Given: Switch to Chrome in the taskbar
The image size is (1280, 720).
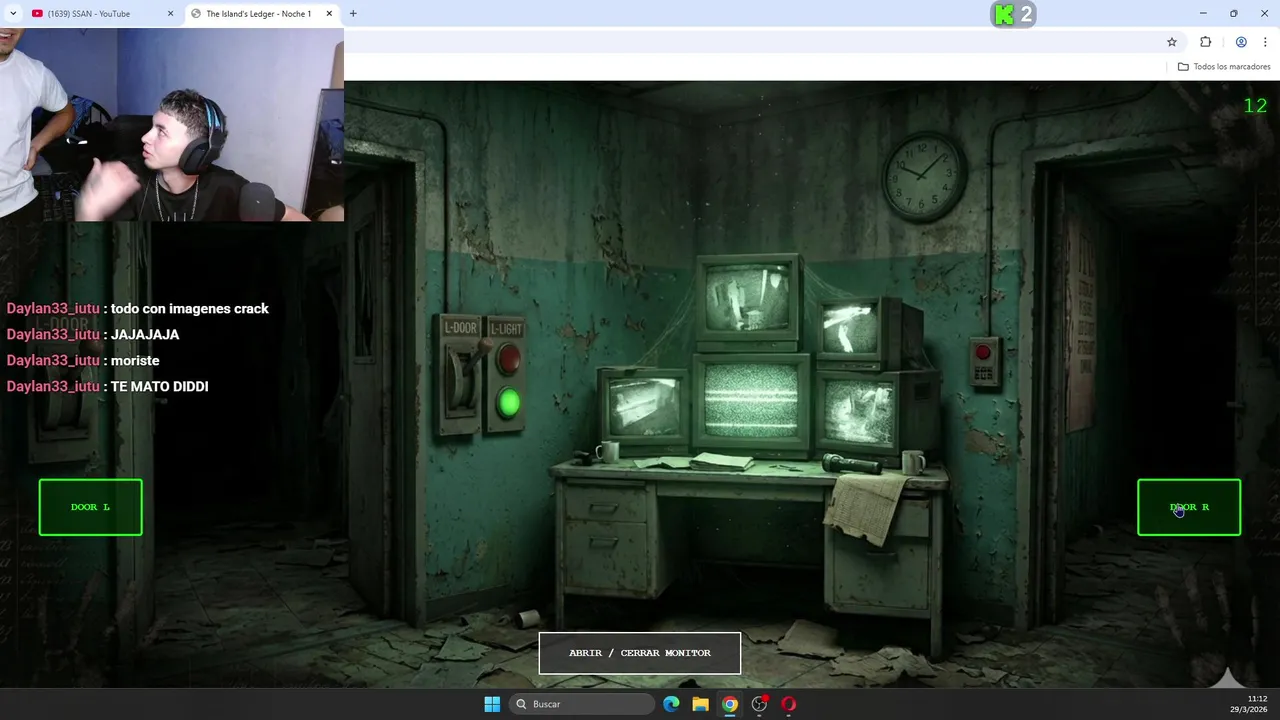Looking at the screenshot, I should 730,704.
